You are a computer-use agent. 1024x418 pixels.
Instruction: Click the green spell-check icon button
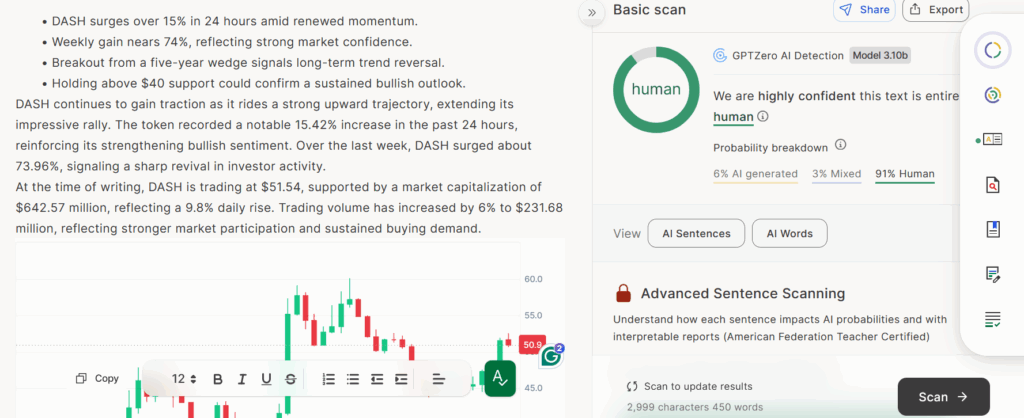(x=499, y=378)
